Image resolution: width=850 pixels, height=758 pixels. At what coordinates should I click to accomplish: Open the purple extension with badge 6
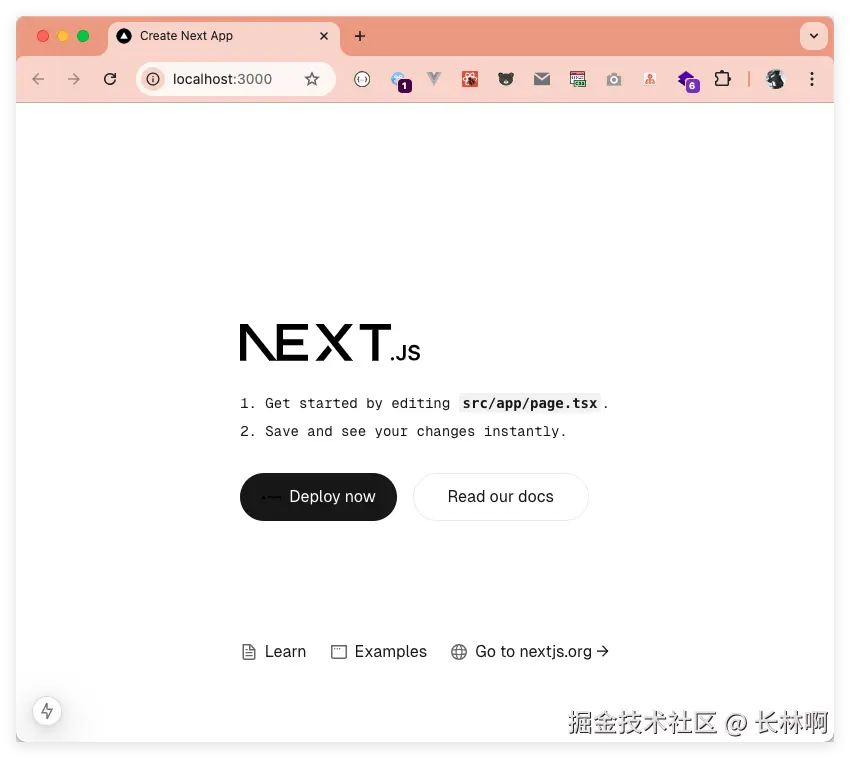(688, 81)
